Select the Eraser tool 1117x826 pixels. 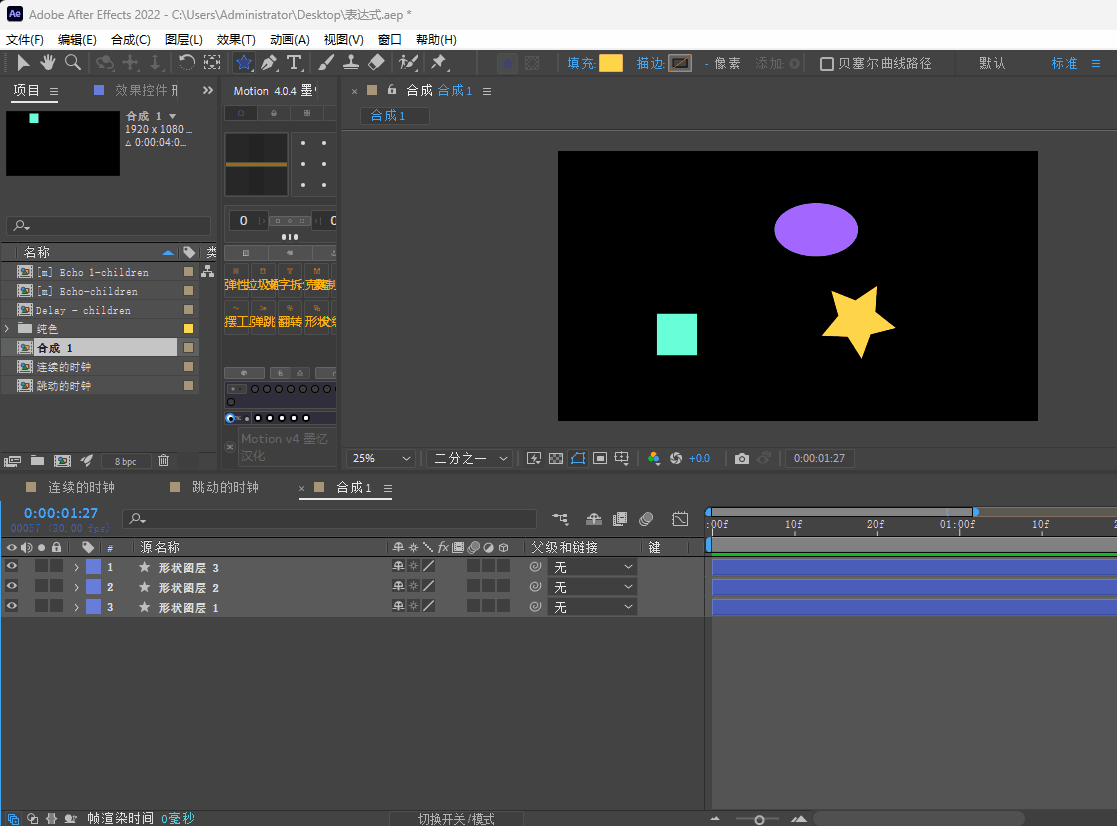pos(376,63)
